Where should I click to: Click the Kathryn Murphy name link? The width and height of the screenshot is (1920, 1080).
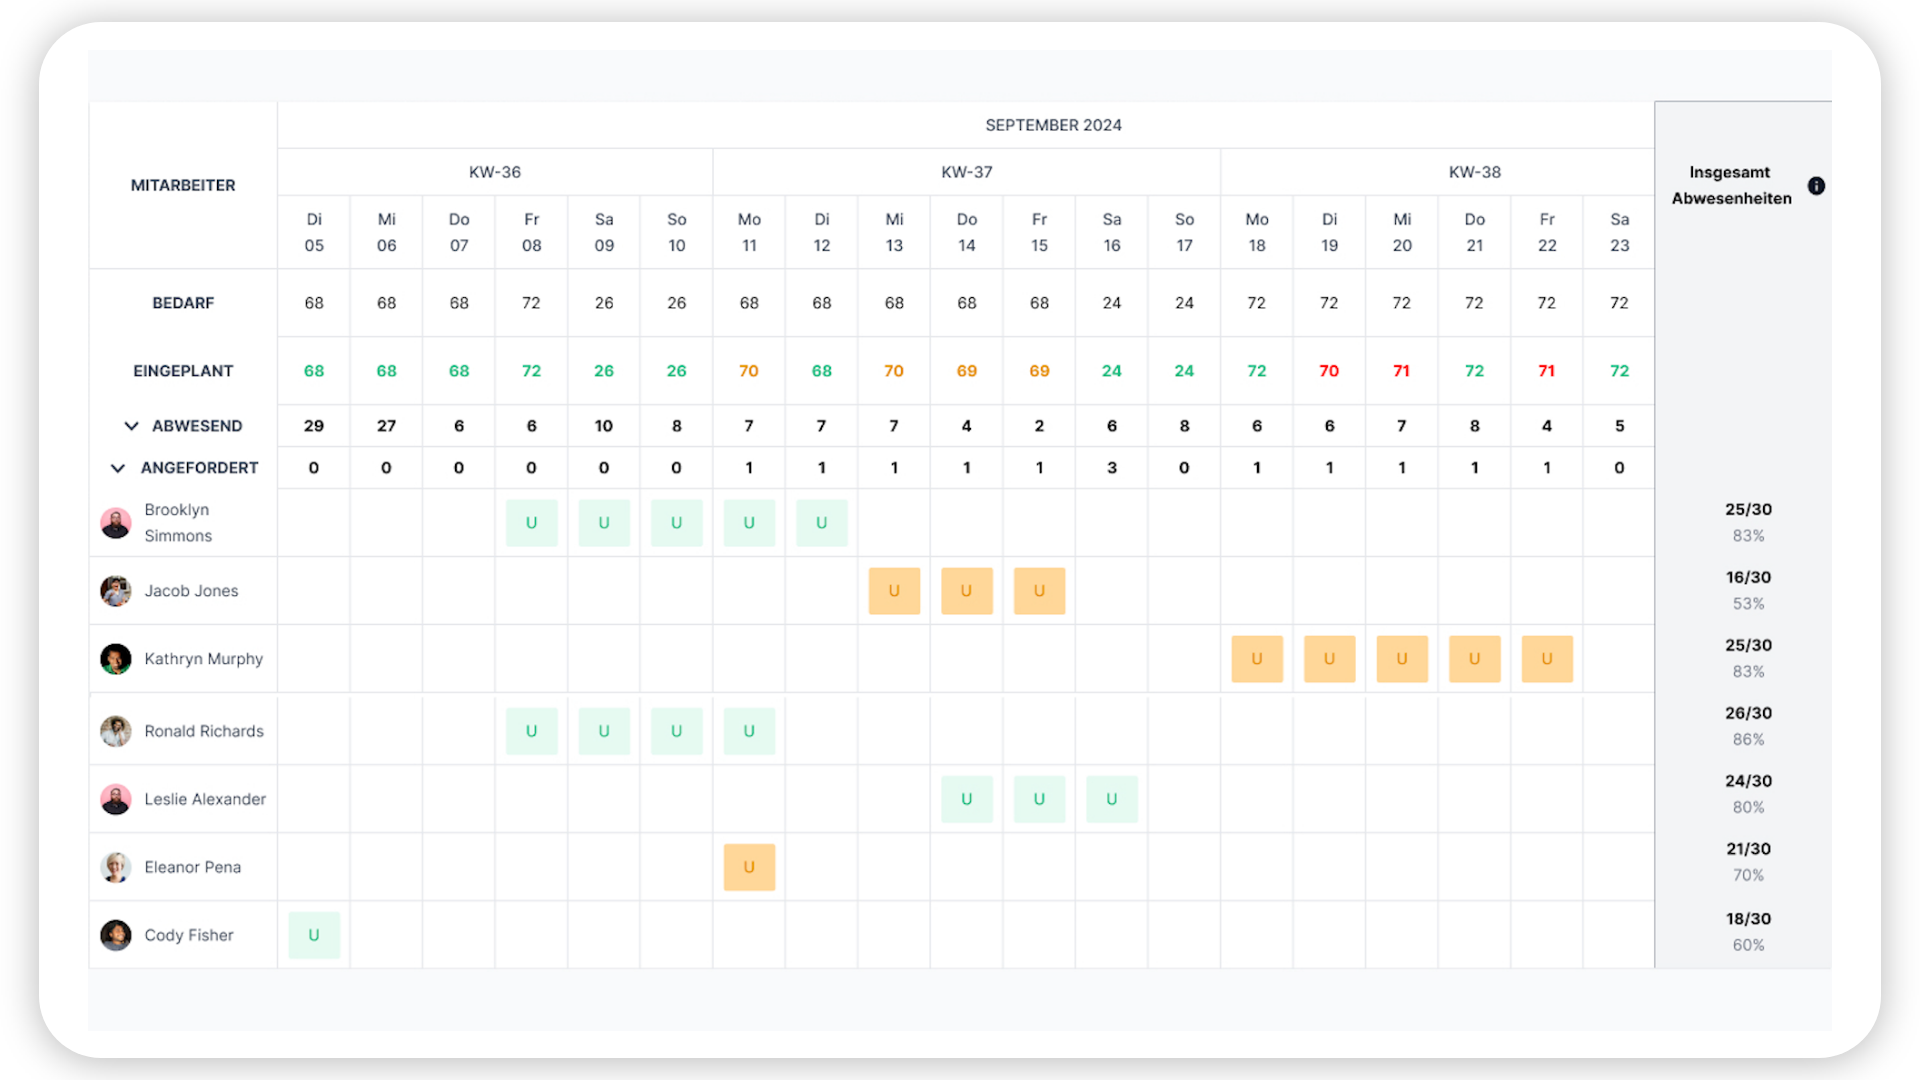[203, 659]
